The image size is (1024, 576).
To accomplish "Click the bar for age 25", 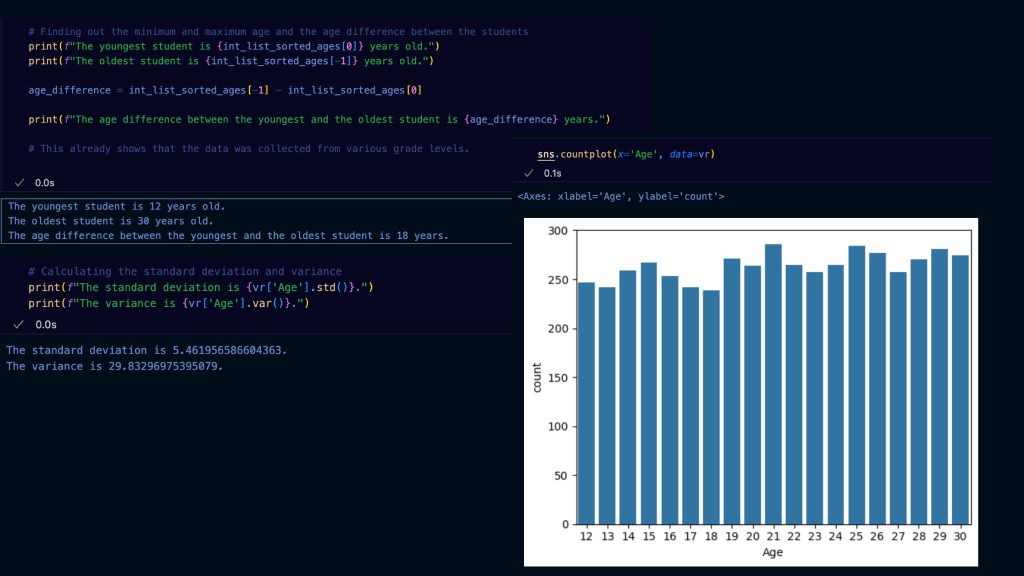I will [856, 384].
